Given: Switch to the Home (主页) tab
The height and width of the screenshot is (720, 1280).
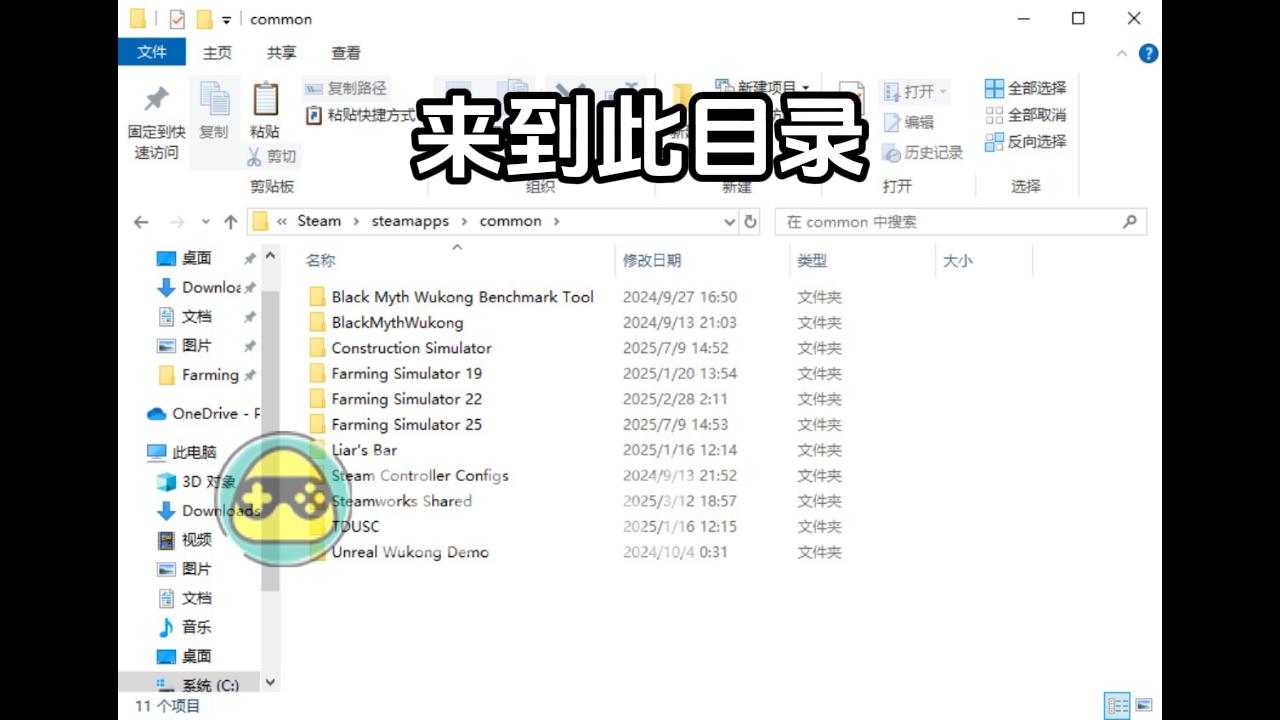Looking at the screenshot, I should [217, 53].
